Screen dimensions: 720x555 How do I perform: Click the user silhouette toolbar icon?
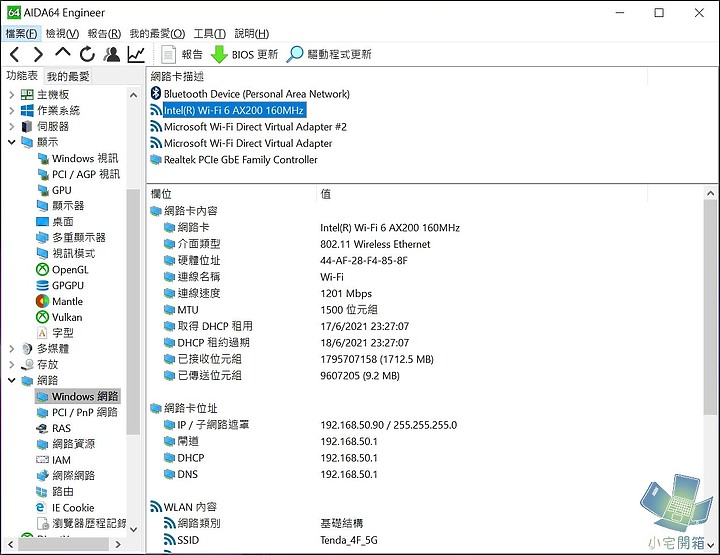112,54
